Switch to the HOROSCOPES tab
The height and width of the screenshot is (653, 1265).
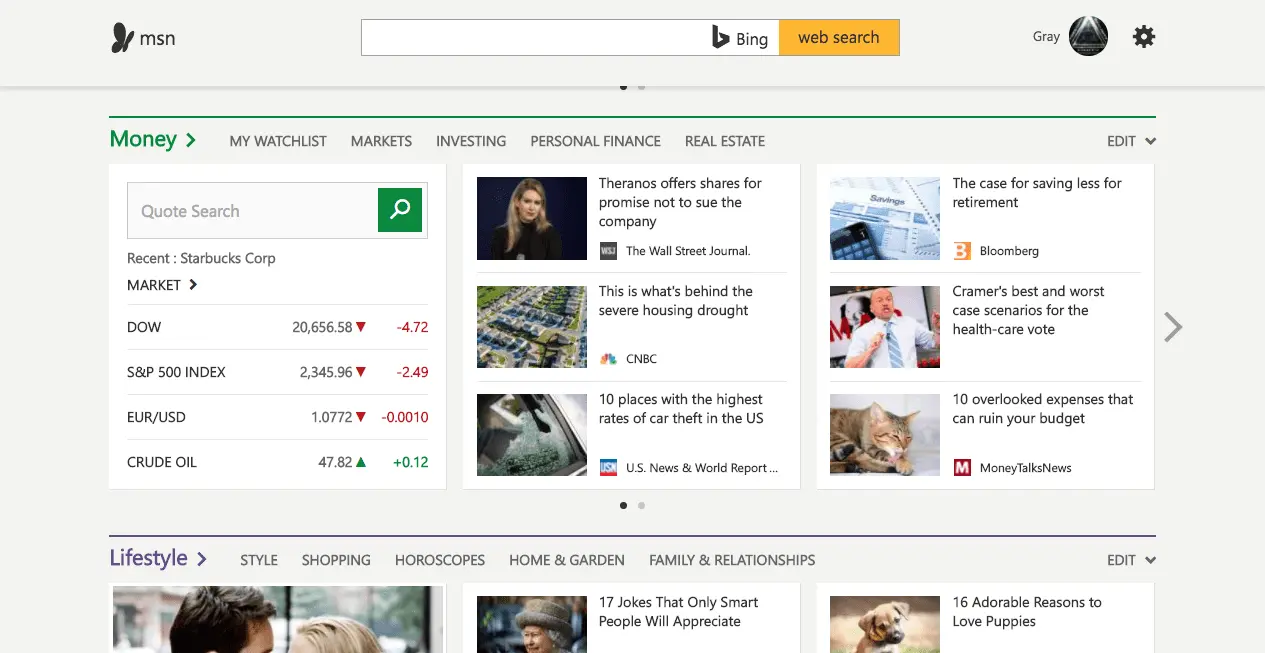[x=439, y=560]
